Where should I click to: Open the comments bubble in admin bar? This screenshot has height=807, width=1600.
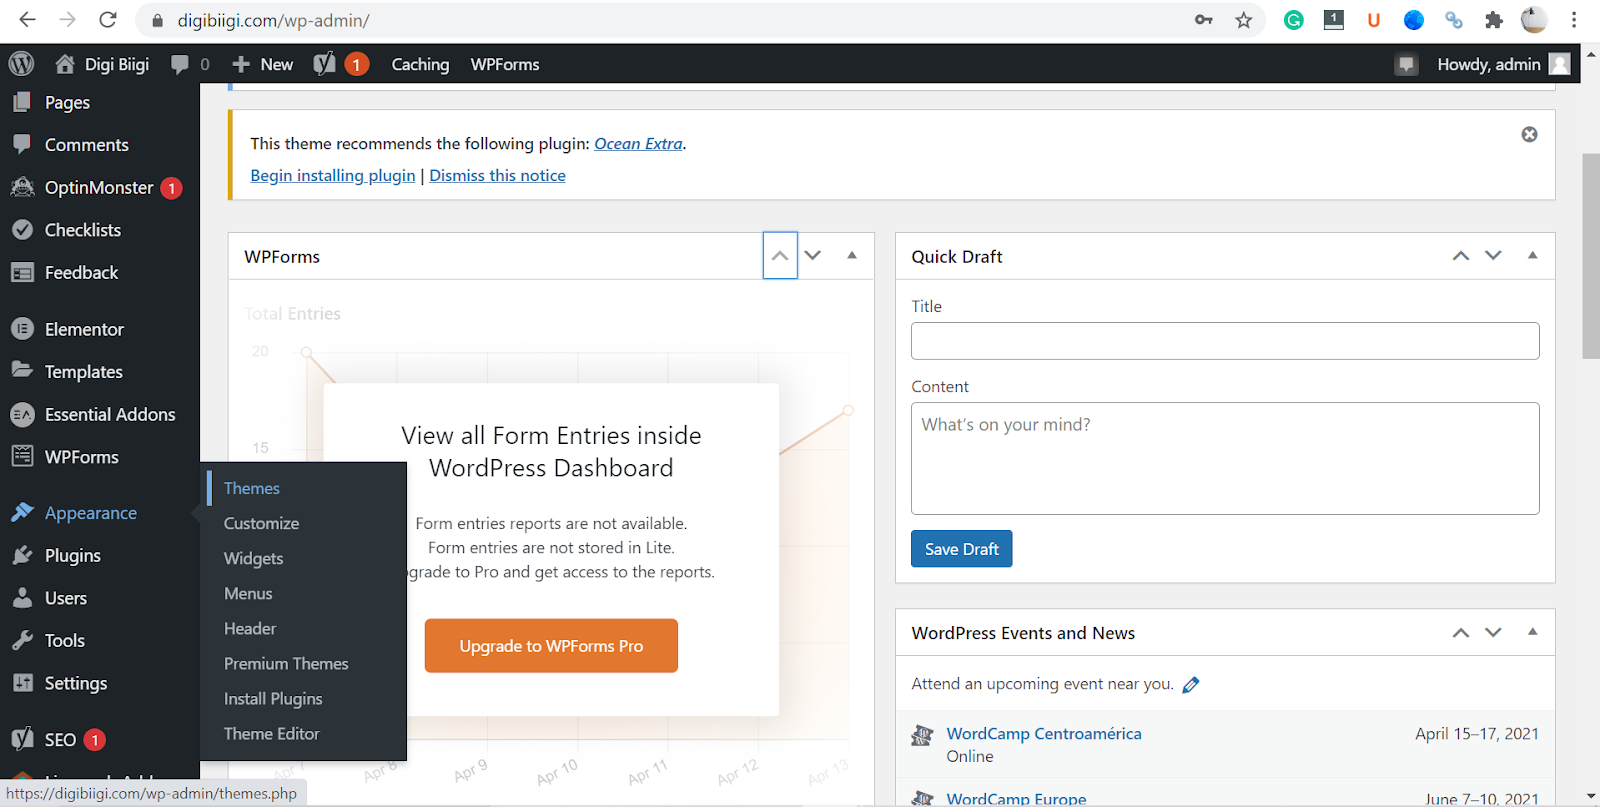[x=190, y=64]
